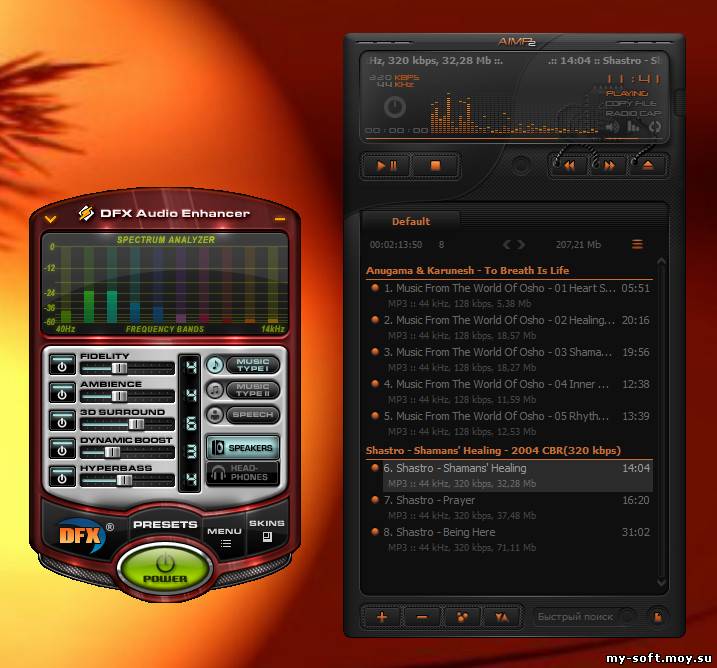Click the eject/open file button in AIMP
Screen dimensions: 717x668
(x=647, y=166)
